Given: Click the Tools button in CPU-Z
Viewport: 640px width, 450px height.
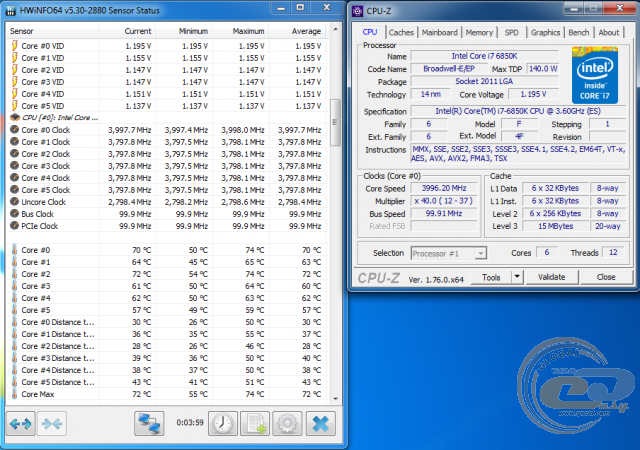Looking at the screenshot, I should pos(491,277).
